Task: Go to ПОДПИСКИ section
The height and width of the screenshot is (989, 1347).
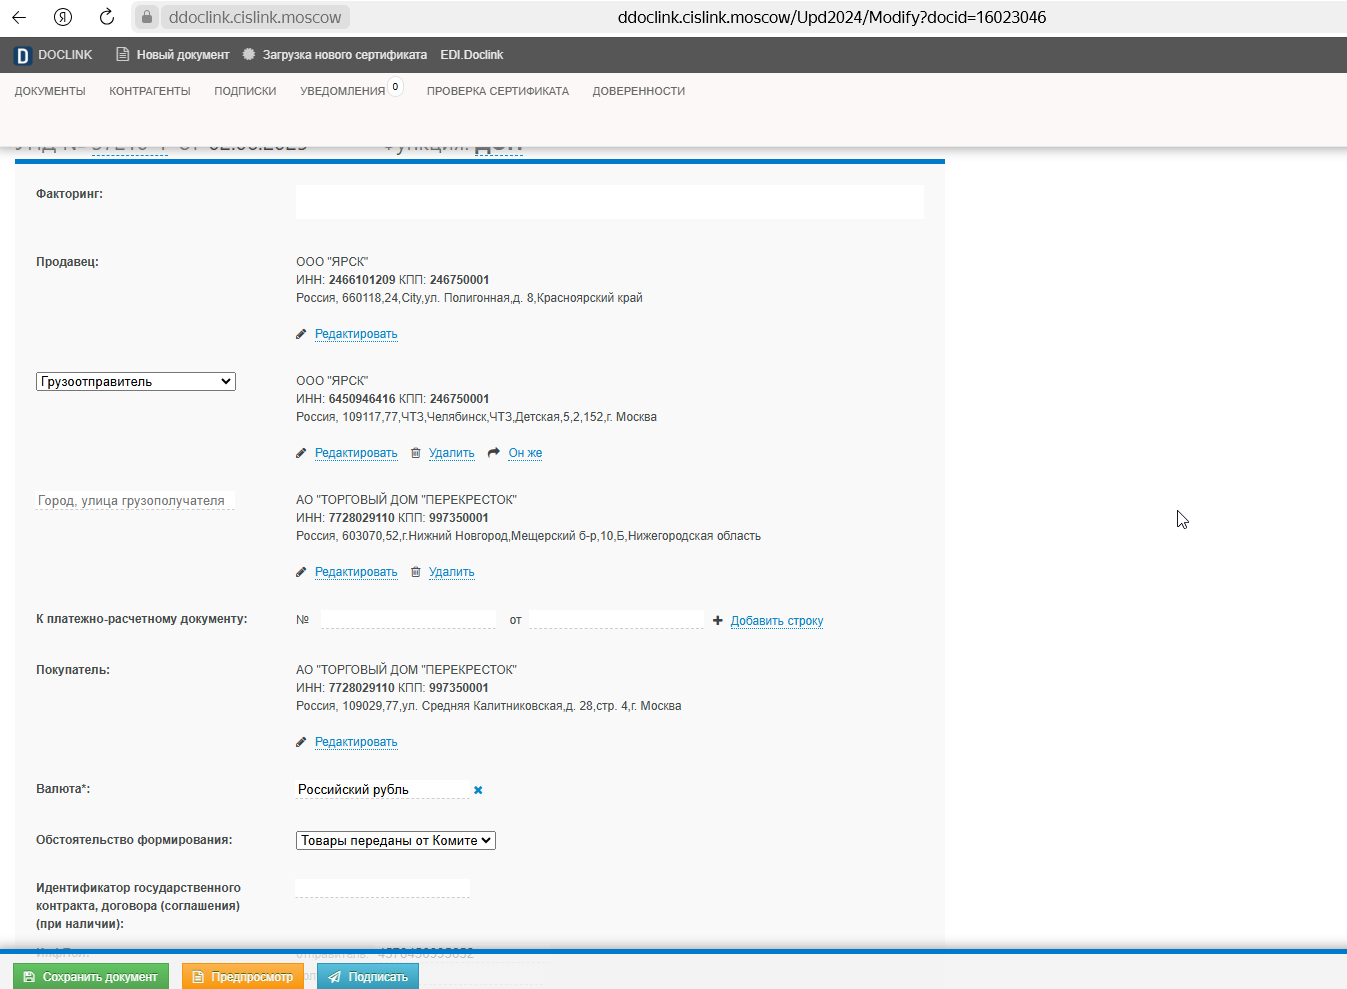Action: click(x=245, y=91)
